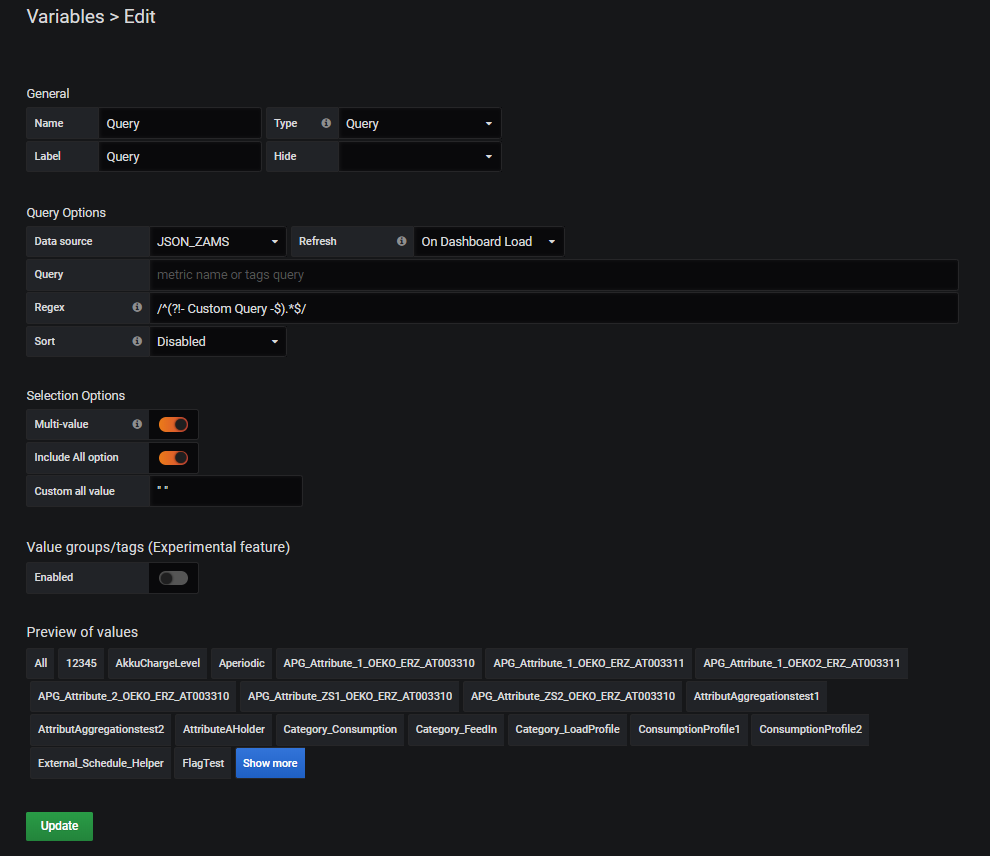The image size is (990, 856).
Task: Click the Regex expression input field
Action: [x=553, y=309]
